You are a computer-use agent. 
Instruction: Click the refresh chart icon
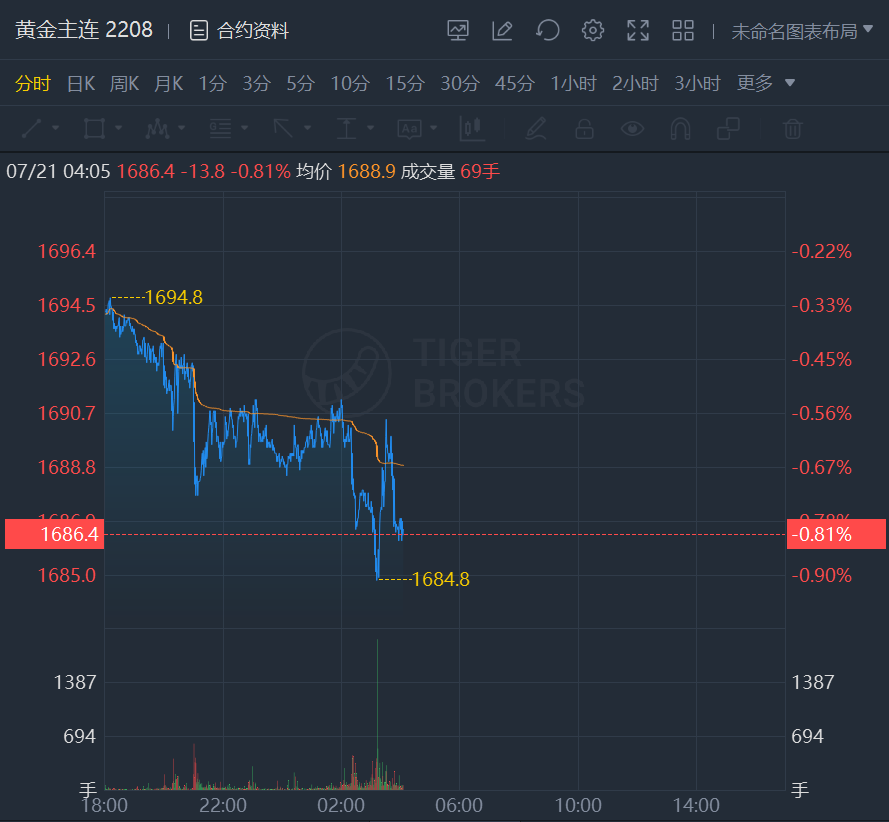[x=548, y=31]
